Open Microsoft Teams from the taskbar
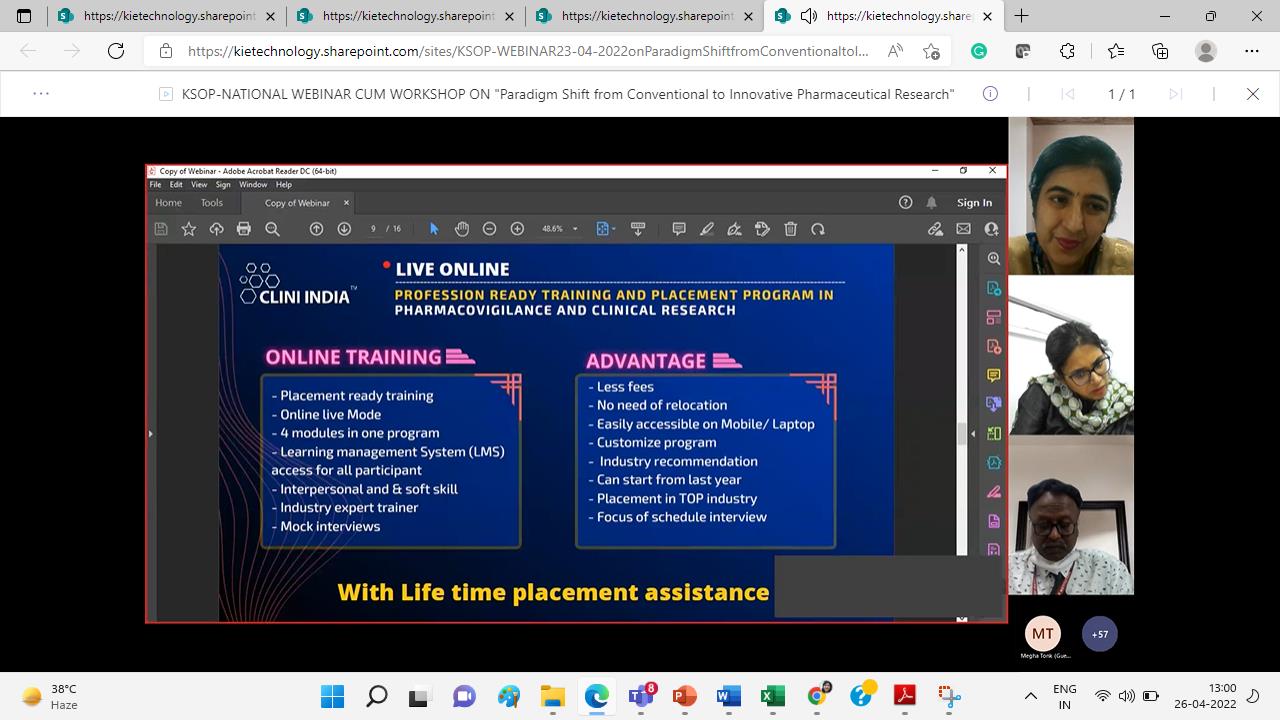This screenshot has width=1280, height=720. point(640,696)
